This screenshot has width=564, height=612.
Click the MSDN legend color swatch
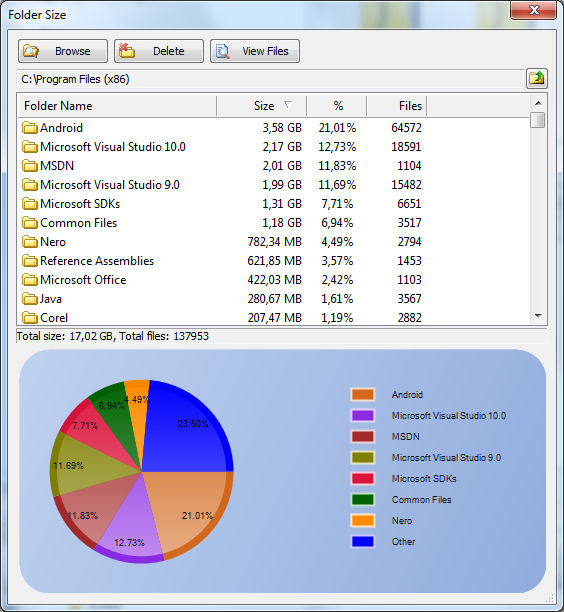(363, 436)
